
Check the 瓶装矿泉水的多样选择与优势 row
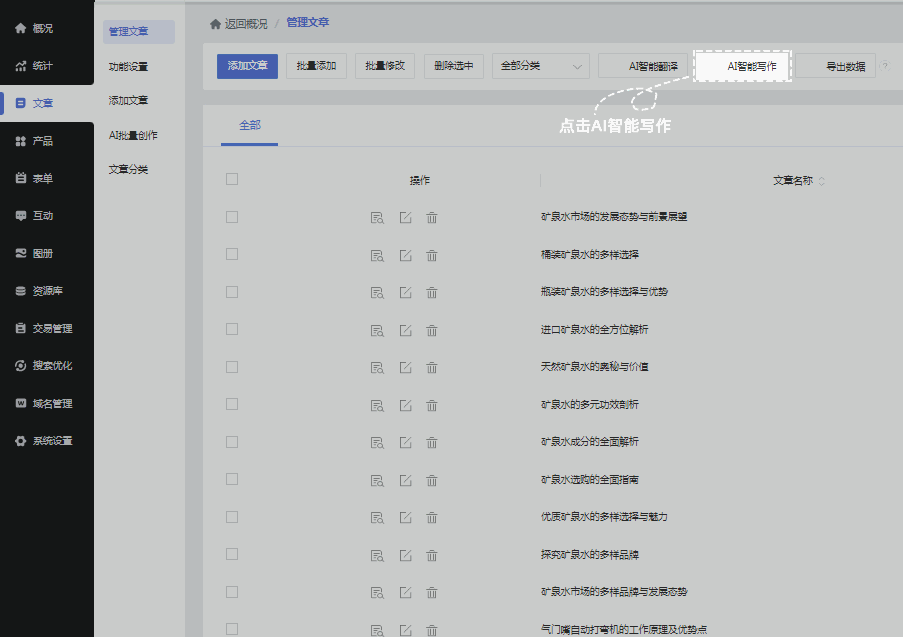(x=232, y=292)
